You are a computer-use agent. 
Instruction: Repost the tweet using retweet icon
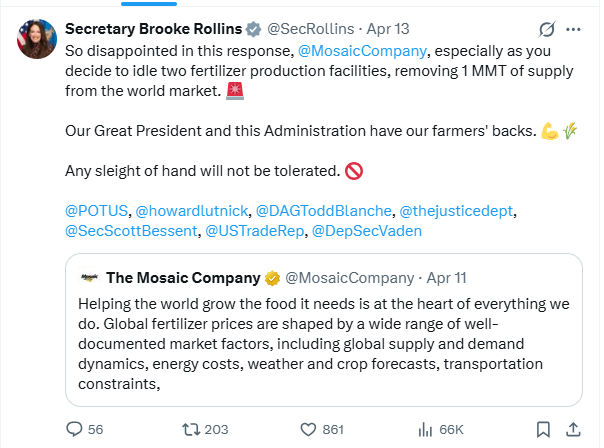click(189, 429)
